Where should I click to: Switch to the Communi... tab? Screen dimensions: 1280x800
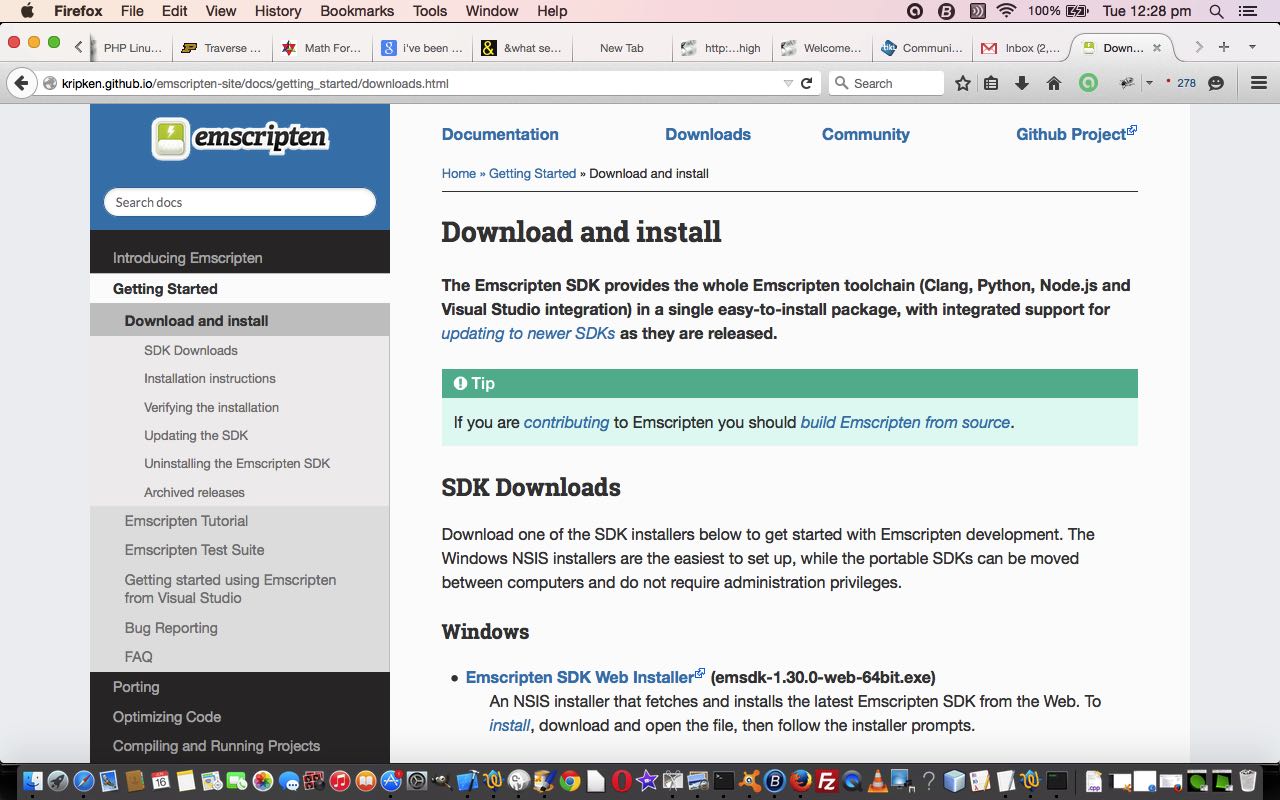(x=922, y=48)
